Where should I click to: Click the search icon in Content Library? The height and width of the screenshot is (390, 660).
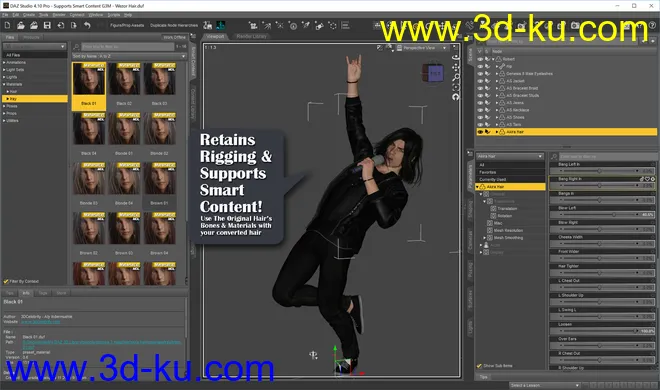click(x=76, y=46)
